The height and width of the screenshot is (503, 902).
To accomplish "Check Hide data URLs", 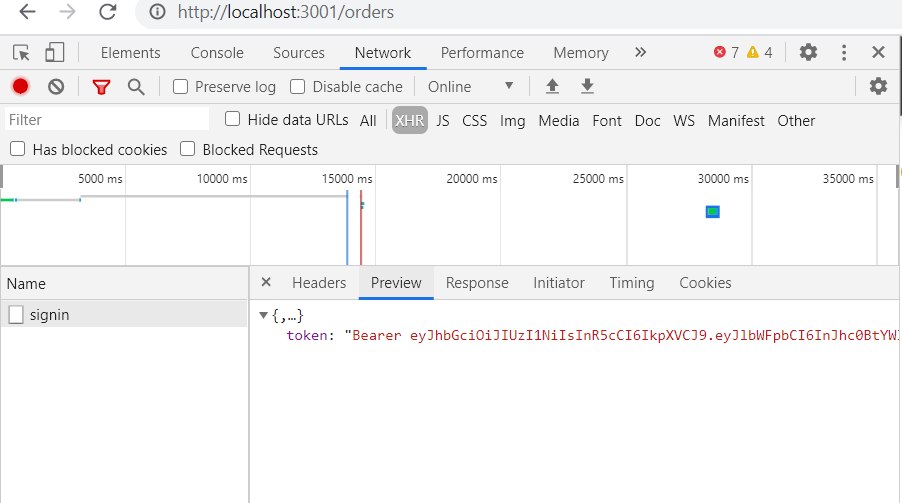I will 232,119.
